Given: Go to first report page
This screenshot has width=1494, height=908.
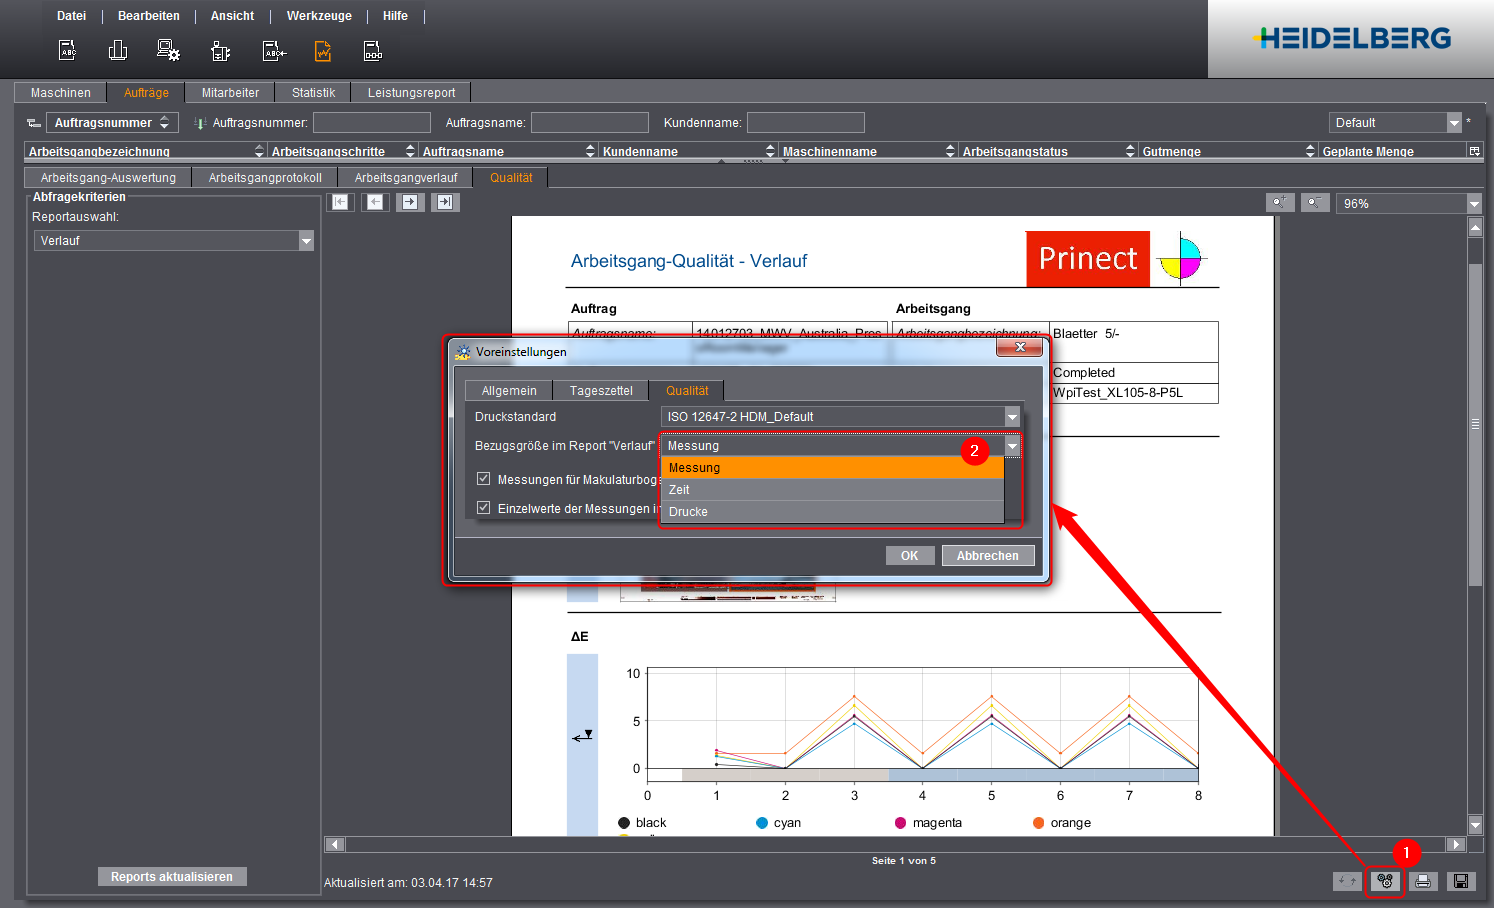Looking at the screenshot, I should click(341, 202).
